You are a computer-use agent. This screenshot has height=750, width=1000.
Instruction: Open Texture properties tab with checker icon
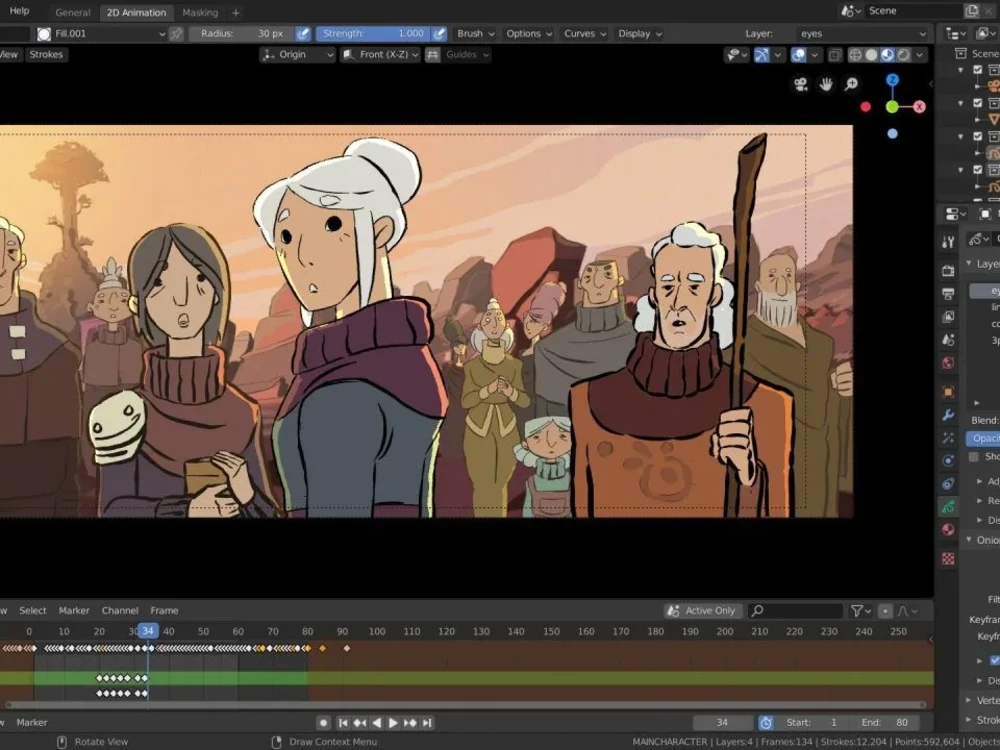[x=948, y=559]
